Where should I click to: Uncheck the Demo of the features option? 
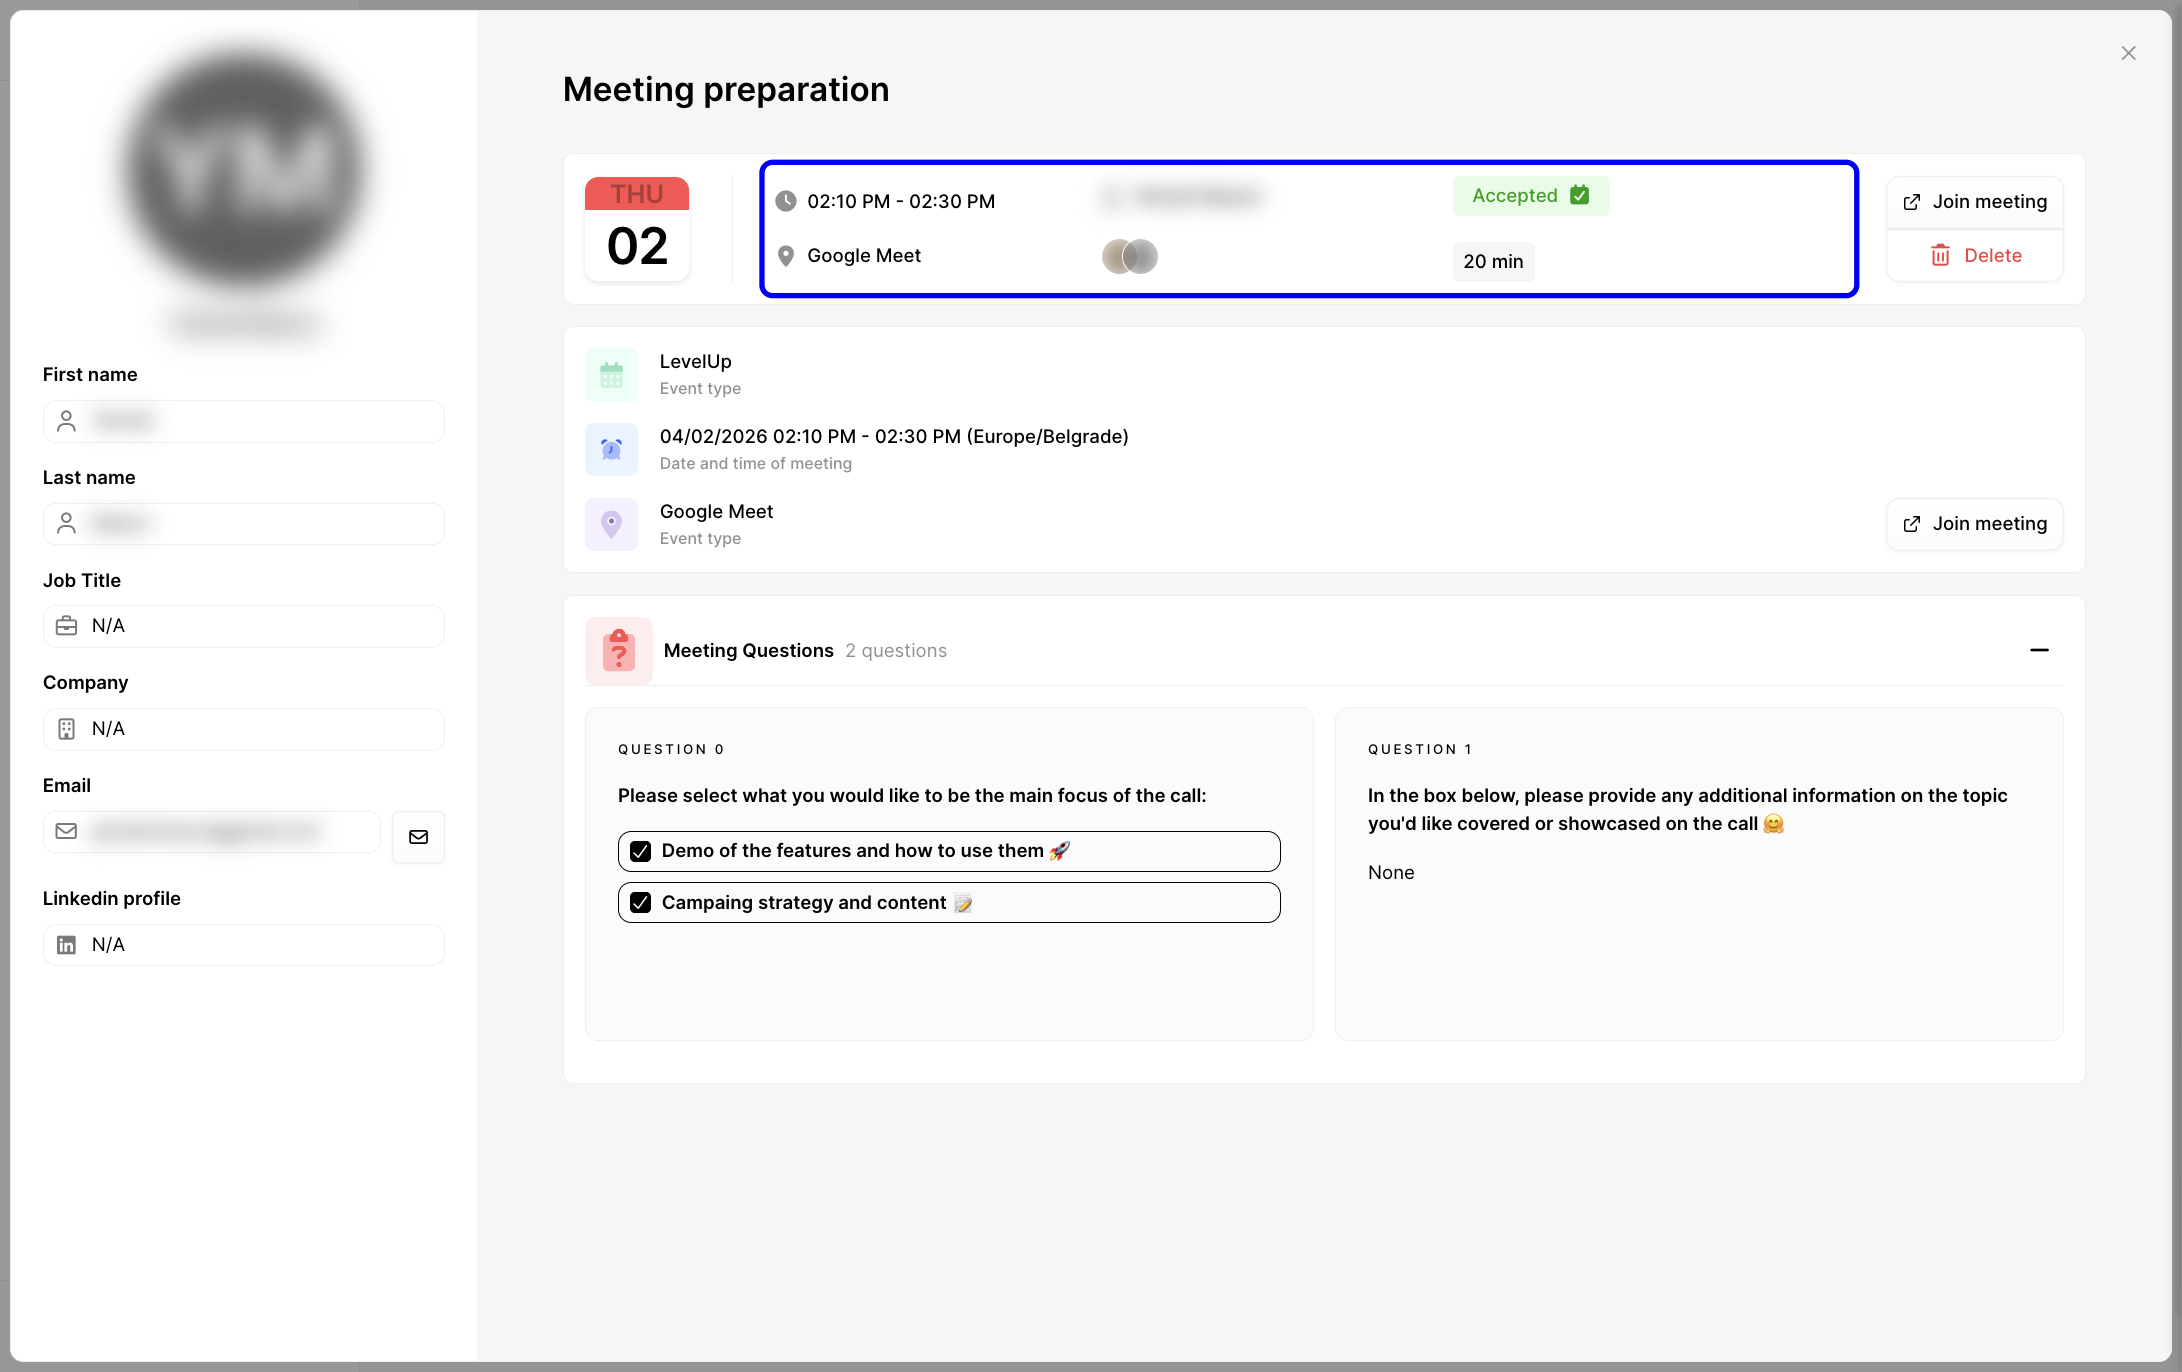[641, 850]
